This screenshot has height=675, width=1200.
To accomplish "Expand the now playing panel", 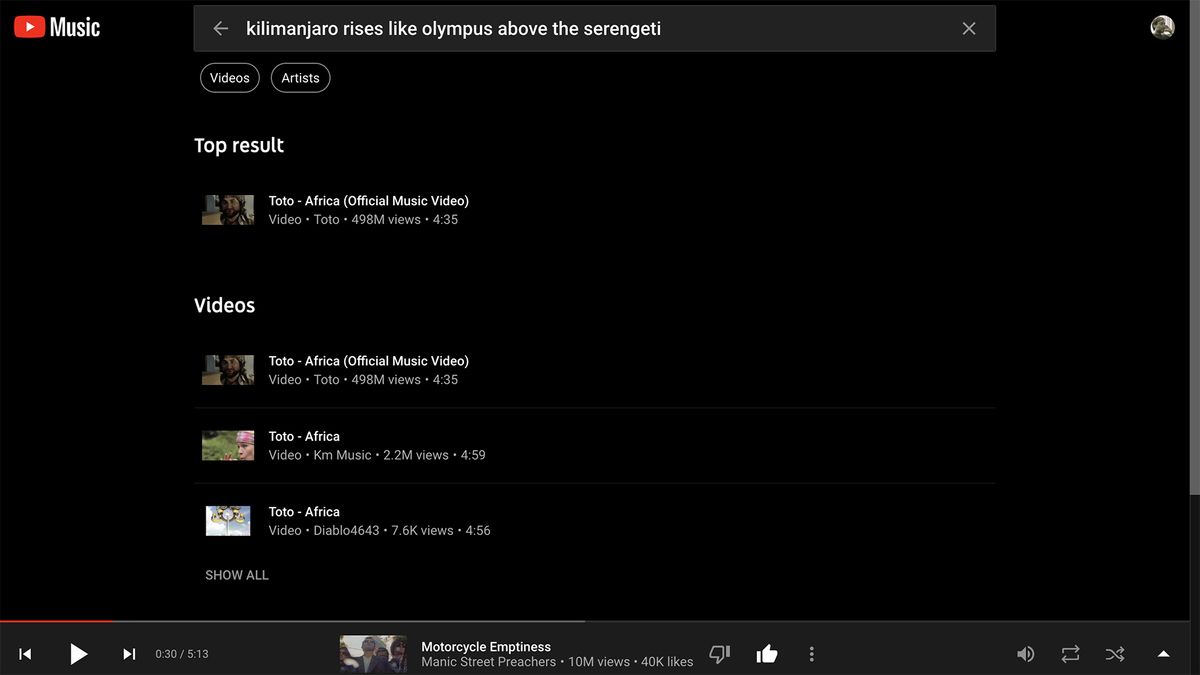I will click(x=1161, y=653).
